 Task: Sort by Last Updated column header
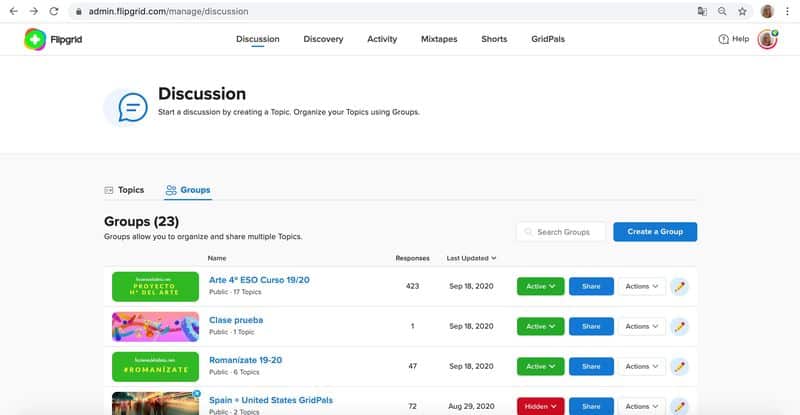coord(471,258)
